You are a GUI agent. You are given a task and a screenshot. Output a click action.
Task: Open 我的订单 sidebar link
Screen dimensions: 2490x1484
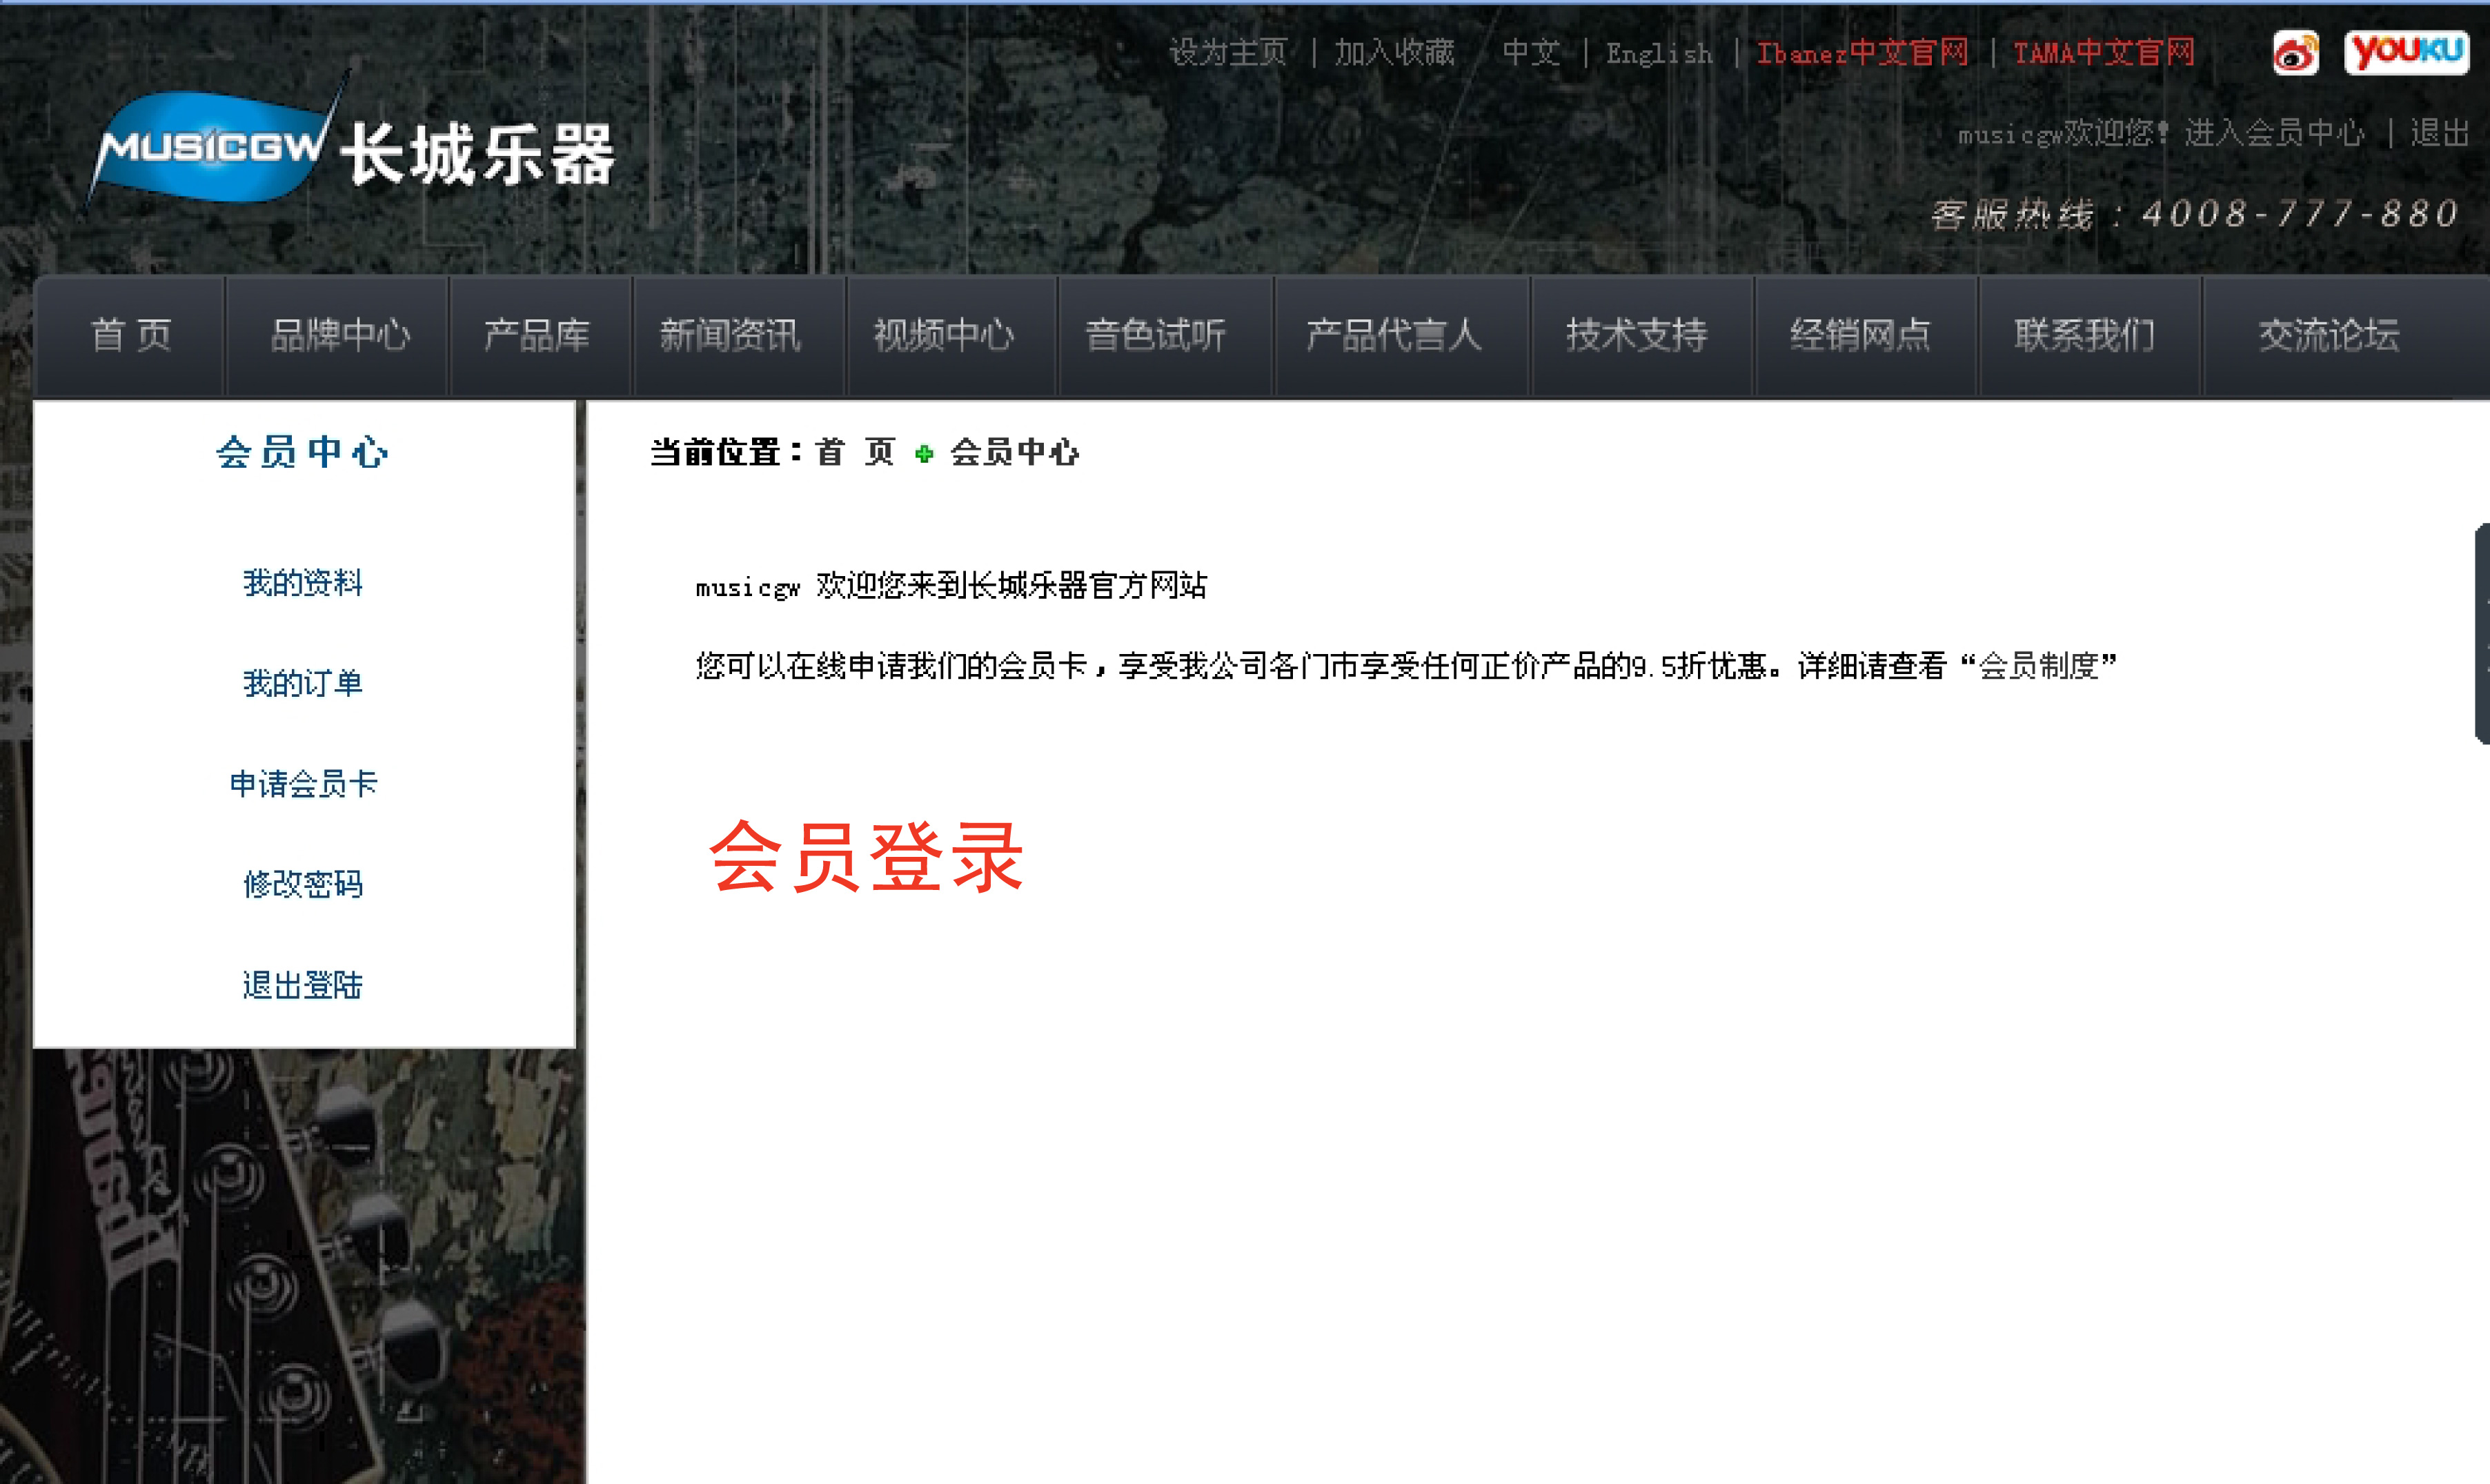tap(303, 684)
